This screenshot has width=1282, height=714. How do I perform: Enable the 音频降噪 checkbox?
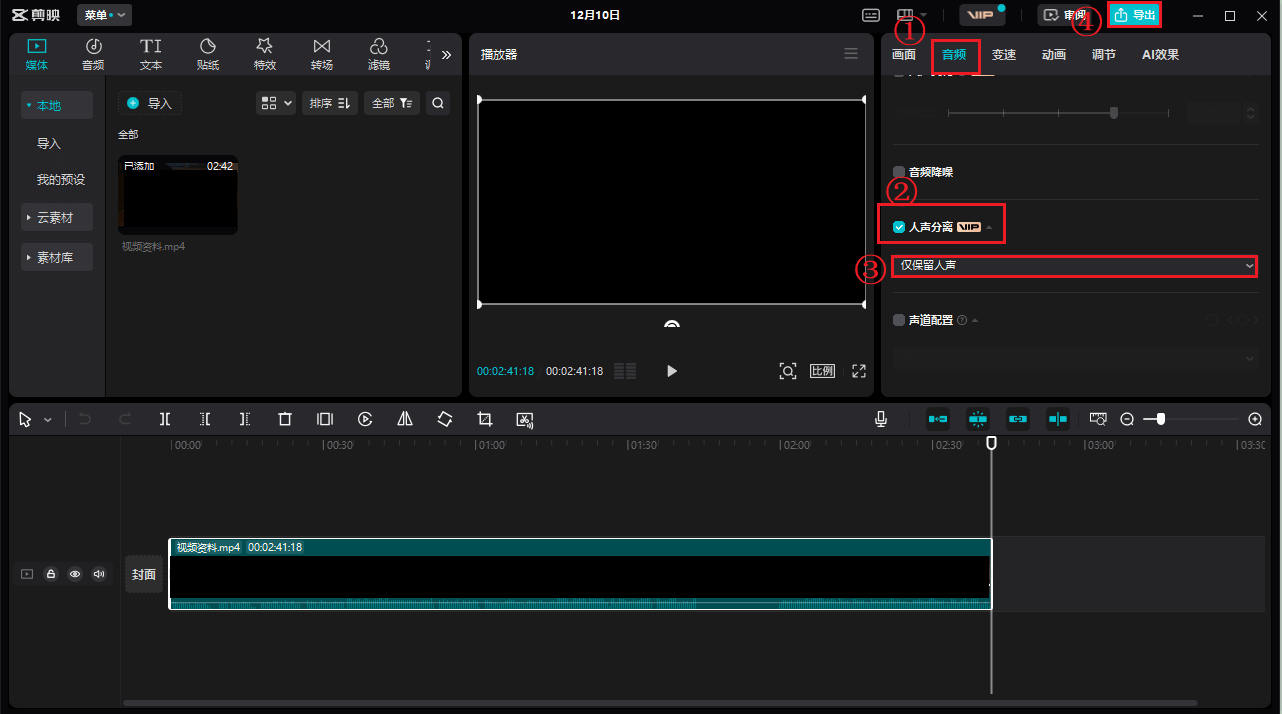point(899,172)
